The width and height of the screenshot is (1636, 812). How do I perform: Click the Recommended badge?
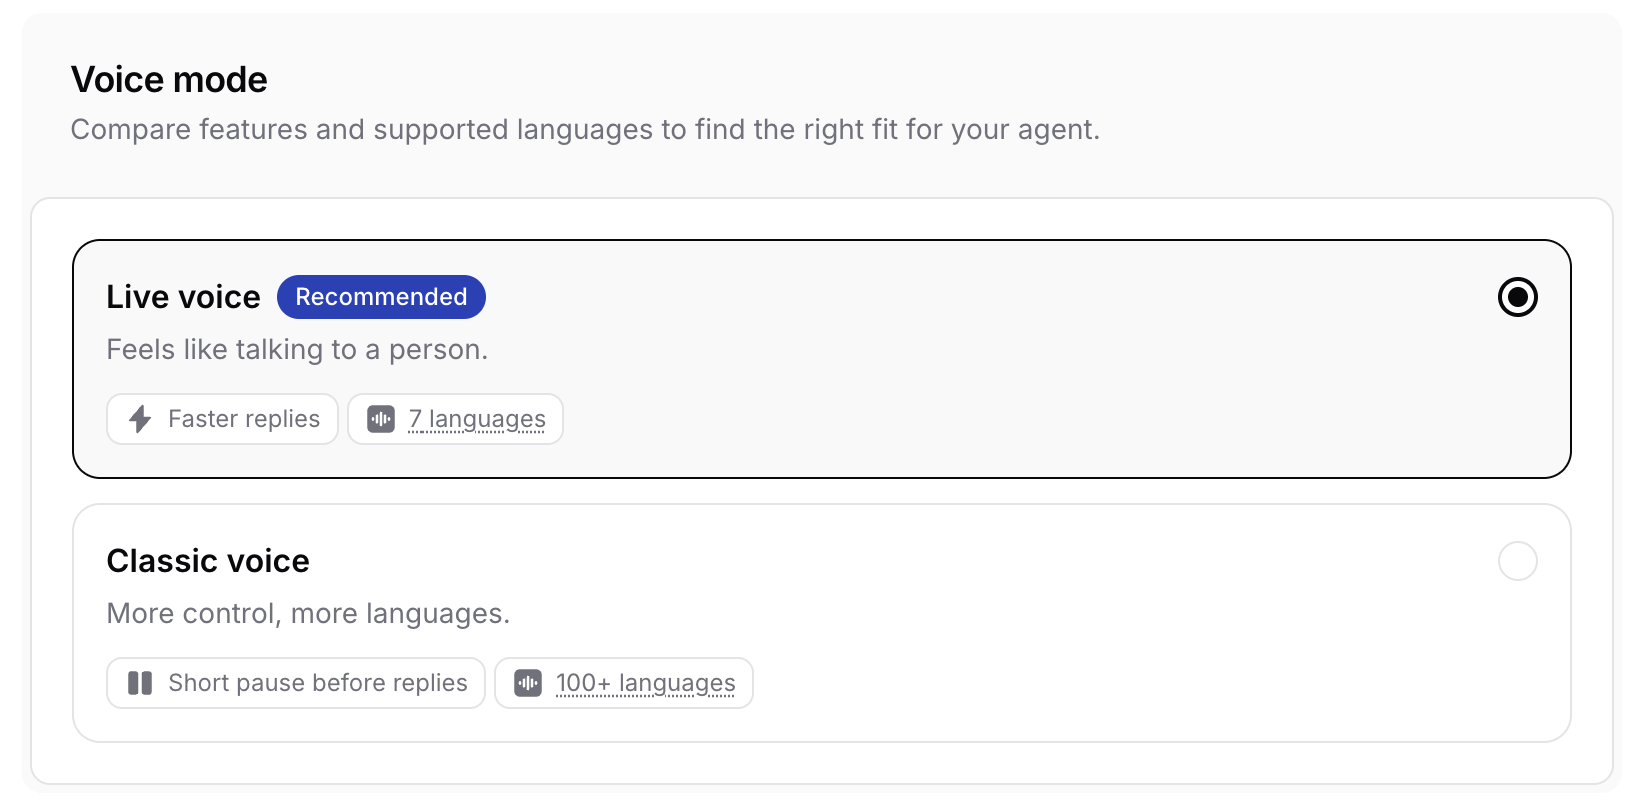point(381,297)
